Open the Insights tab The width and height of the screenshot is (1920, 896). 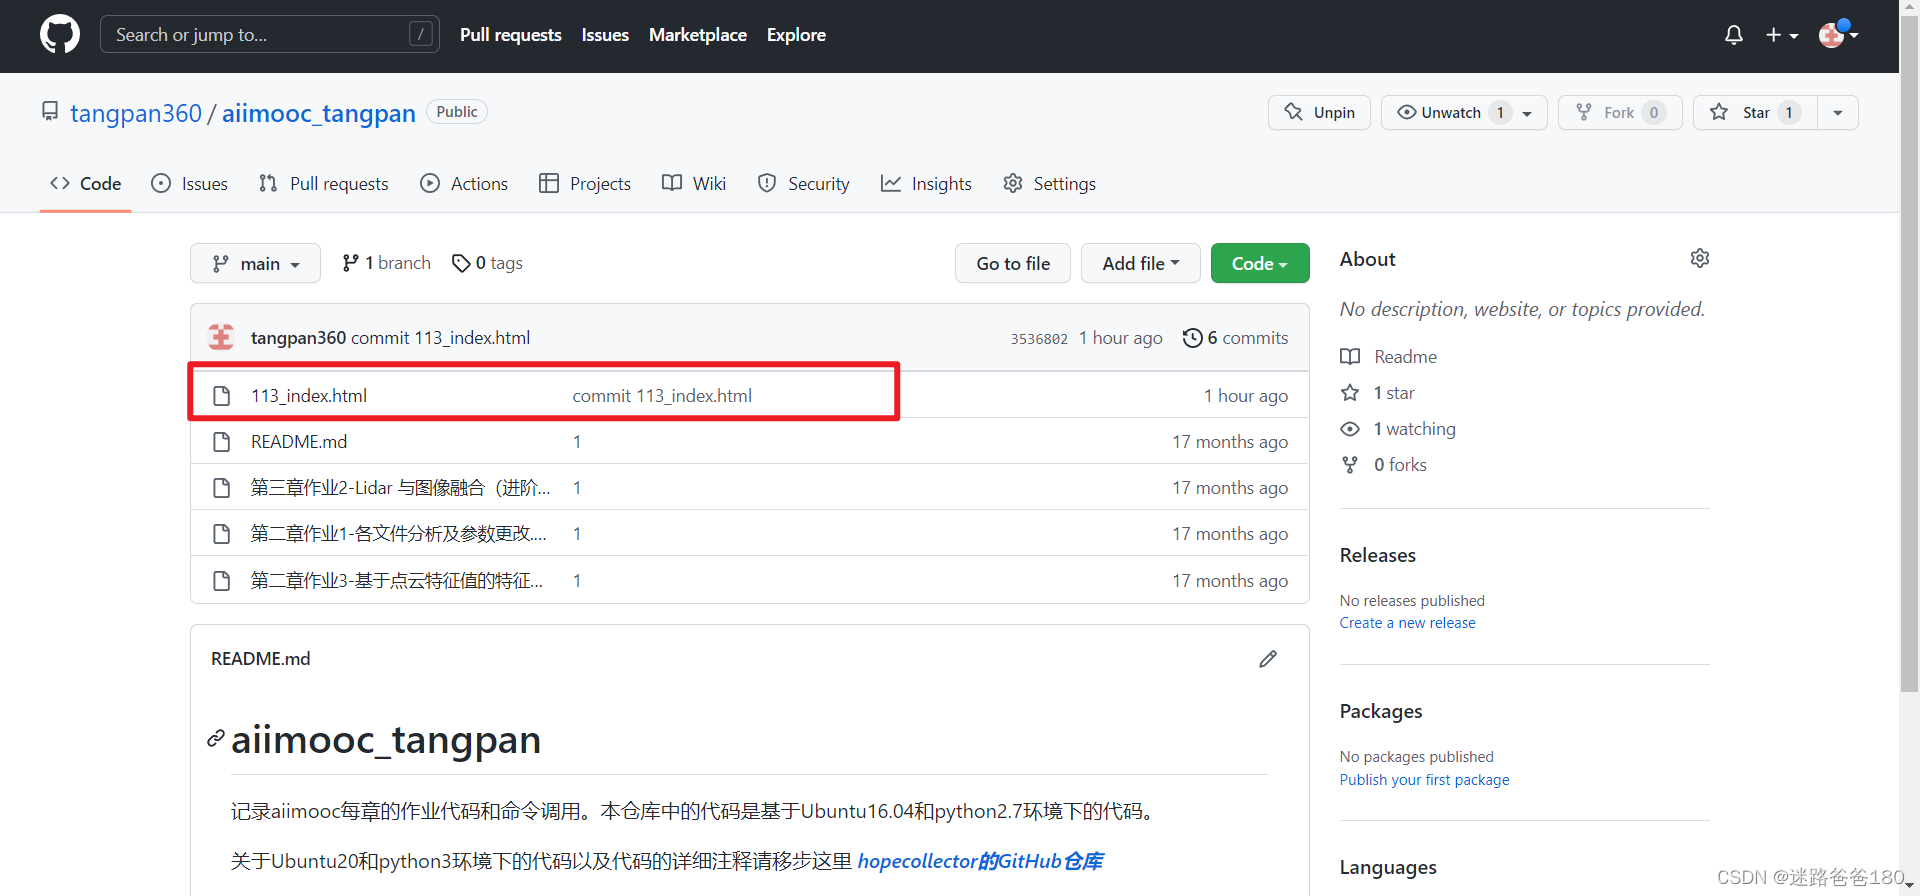click(926, 184)
